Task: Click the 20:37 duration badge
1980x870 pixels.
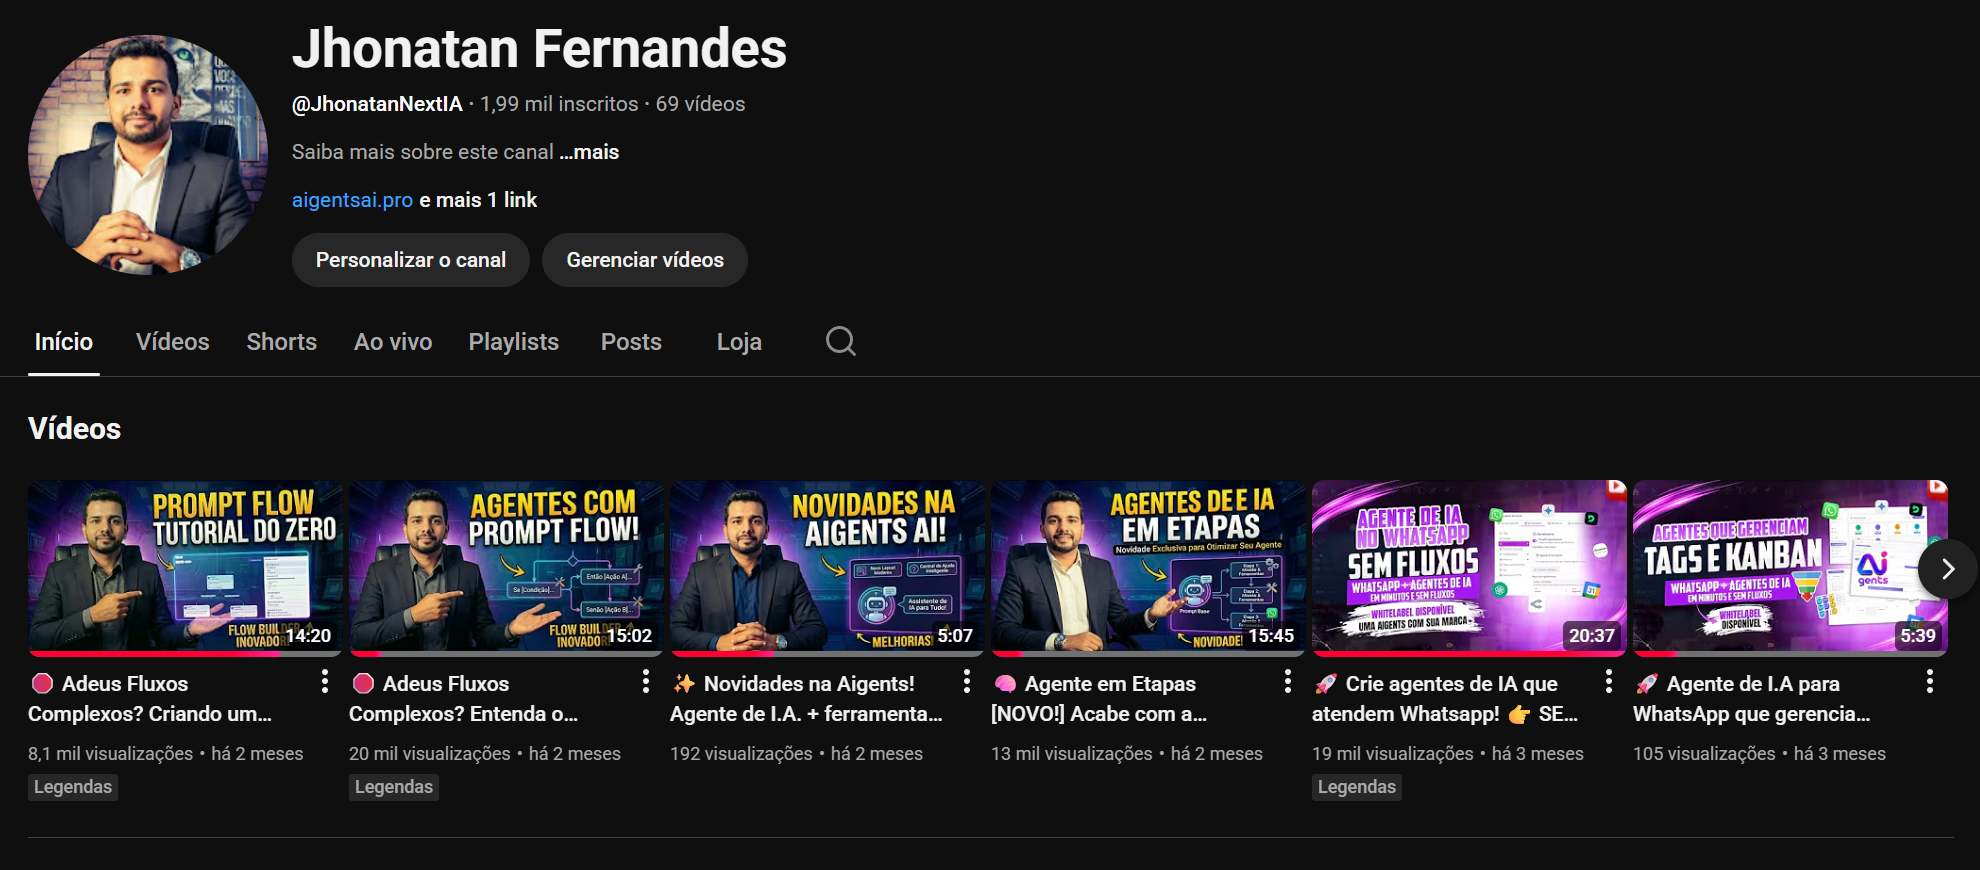Action: [1592, 635]
